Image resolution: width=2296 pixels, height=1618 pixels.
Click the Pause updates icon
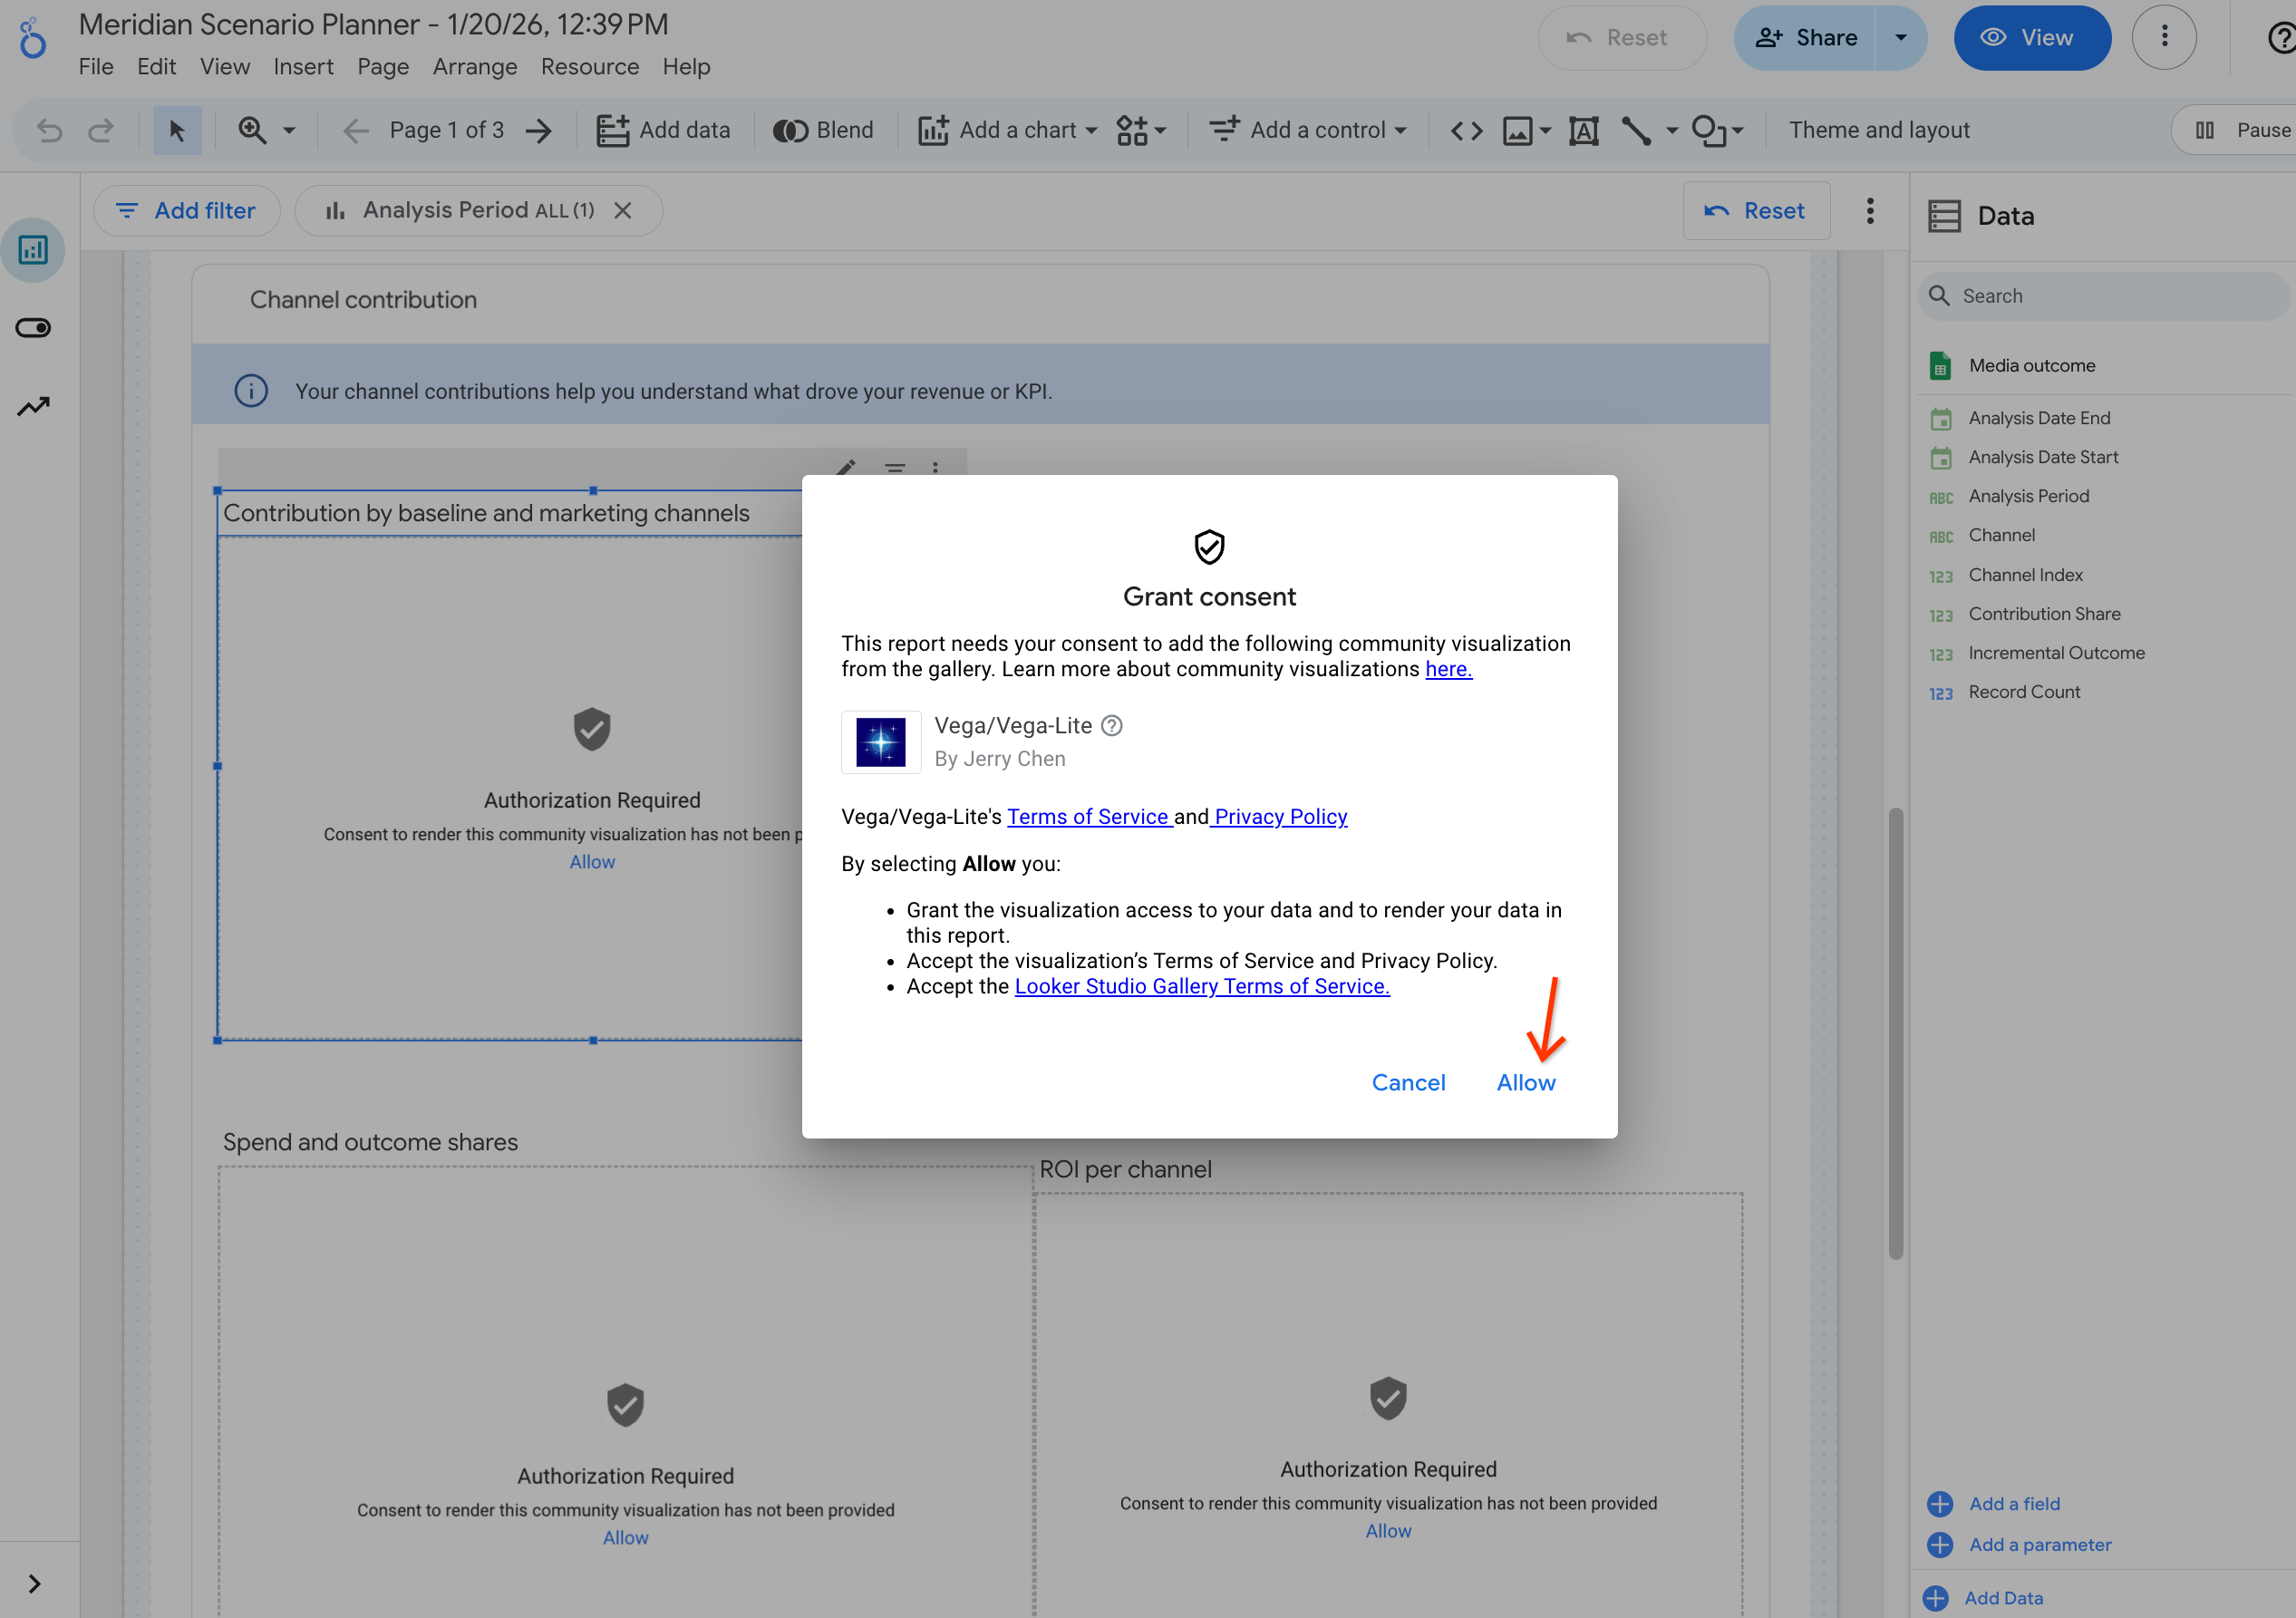pos(2205,129)
